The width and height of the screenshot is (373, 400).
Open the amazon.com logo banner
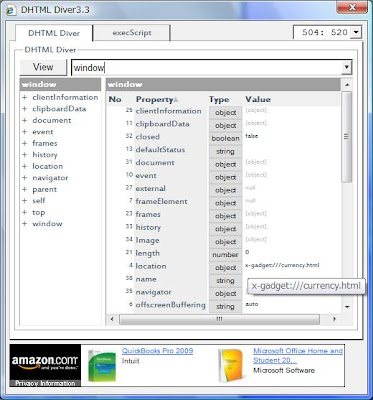(x=45, y=362)
